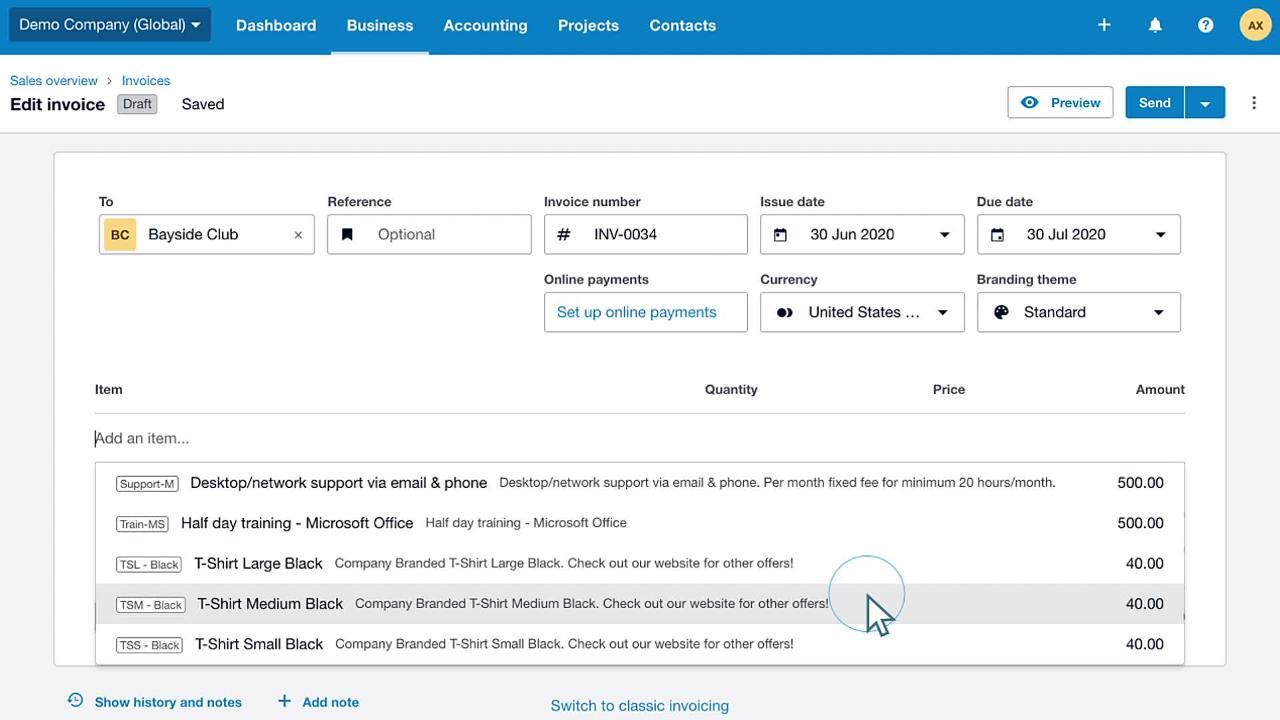The image size is (1280, 720).
Task: Click the Issue date calendar icon
Action: pos(781,235)
